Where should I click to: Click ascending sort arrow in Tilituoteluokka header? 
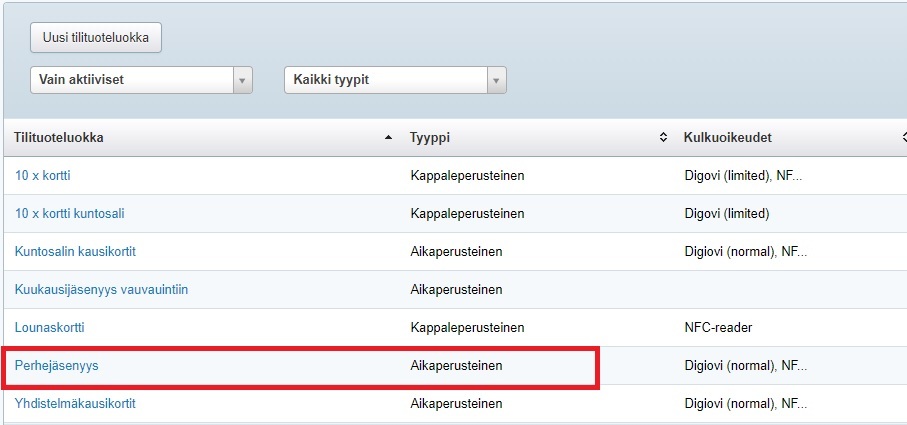[x=388, y=138]
